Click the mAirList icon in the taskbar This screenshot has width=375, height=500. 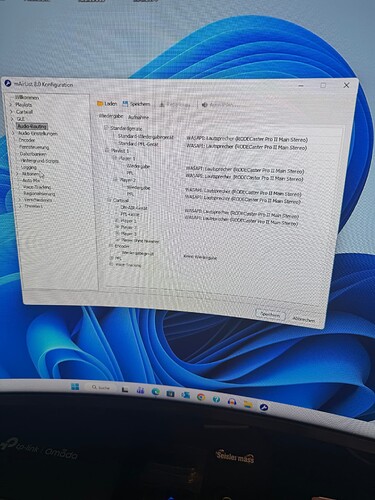pyautogui.click(x=264, y=407)
